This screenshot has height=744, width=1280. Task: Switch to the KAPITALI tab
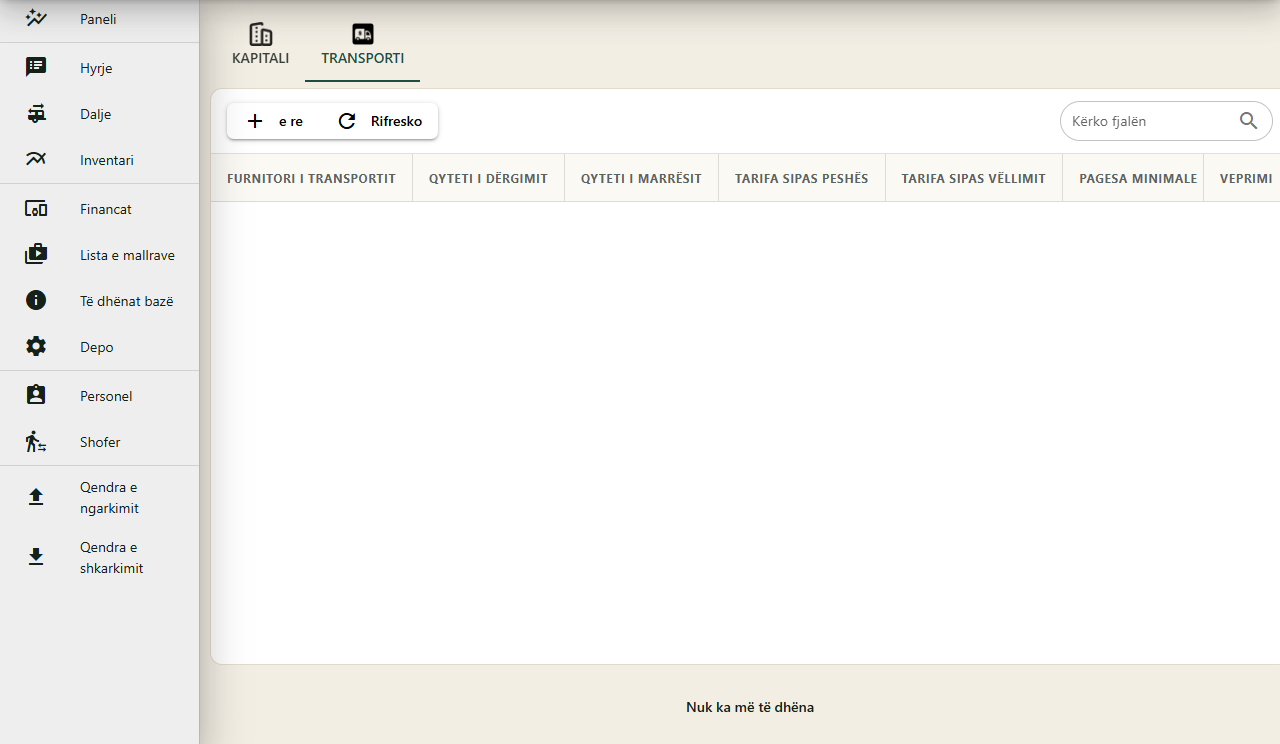click(261, 47)
